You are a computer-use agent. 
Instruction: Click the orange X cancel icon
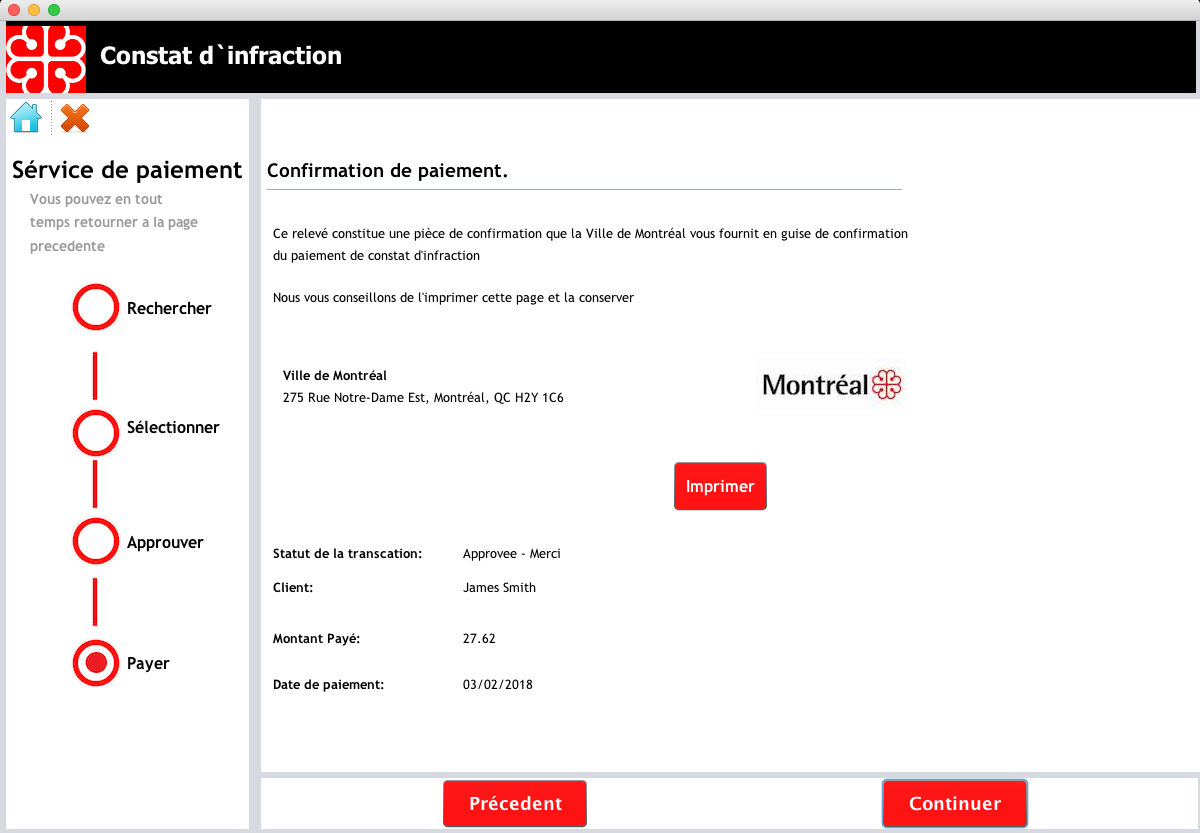pyautogui.click(x=75, y=118)
